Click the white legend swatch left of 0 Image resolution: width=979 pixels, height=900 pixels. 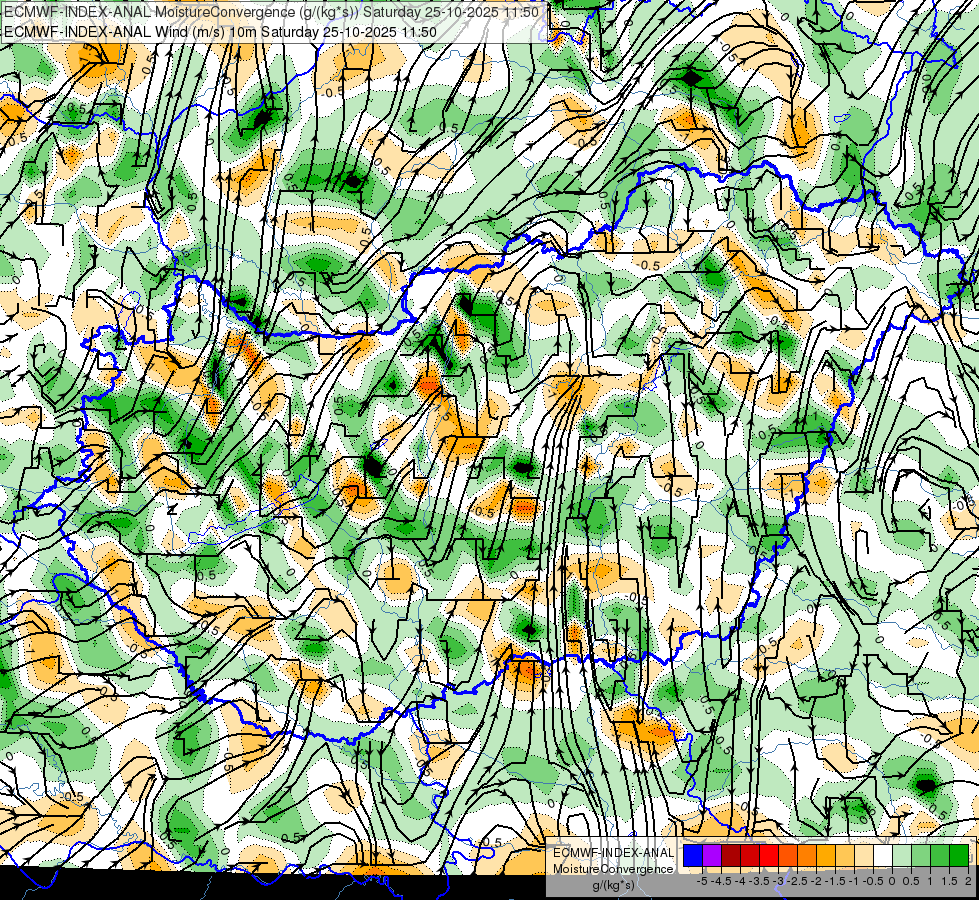pyautogui.click(x=883, y=856)
